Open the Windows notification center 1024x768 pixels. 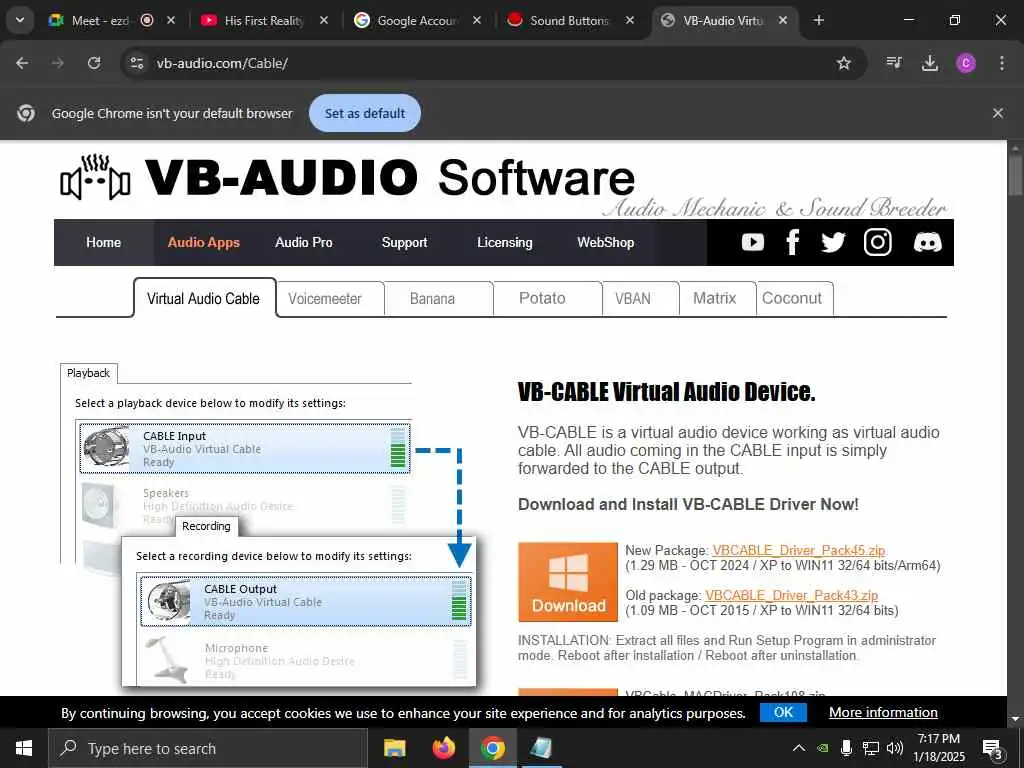993,748
